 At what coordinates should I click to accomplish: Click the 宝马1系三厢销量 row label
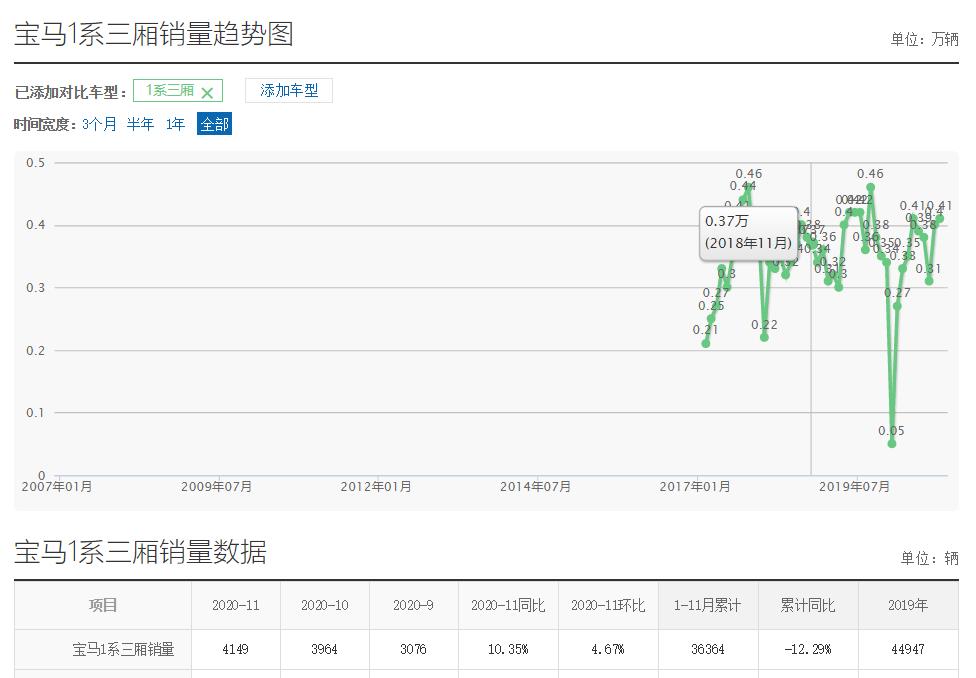coord(123,649)
